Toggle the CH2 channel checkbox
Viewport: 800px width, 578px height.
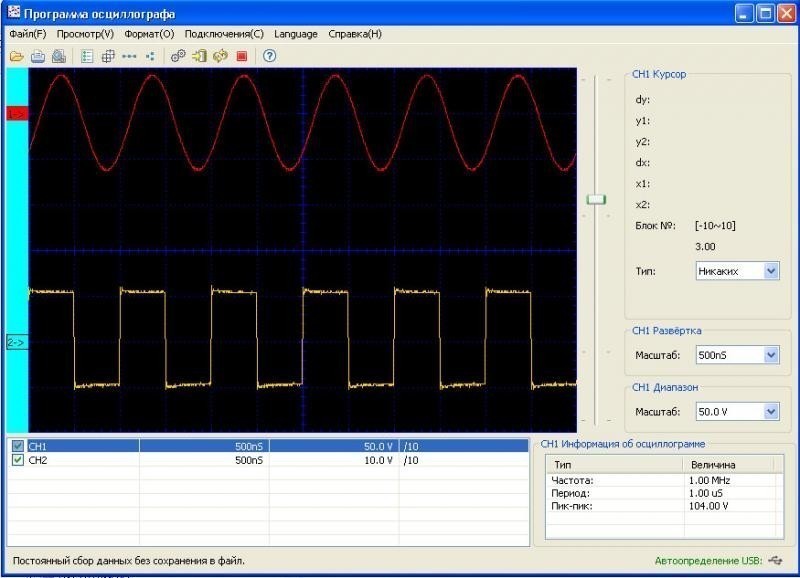tap(17, 460)
